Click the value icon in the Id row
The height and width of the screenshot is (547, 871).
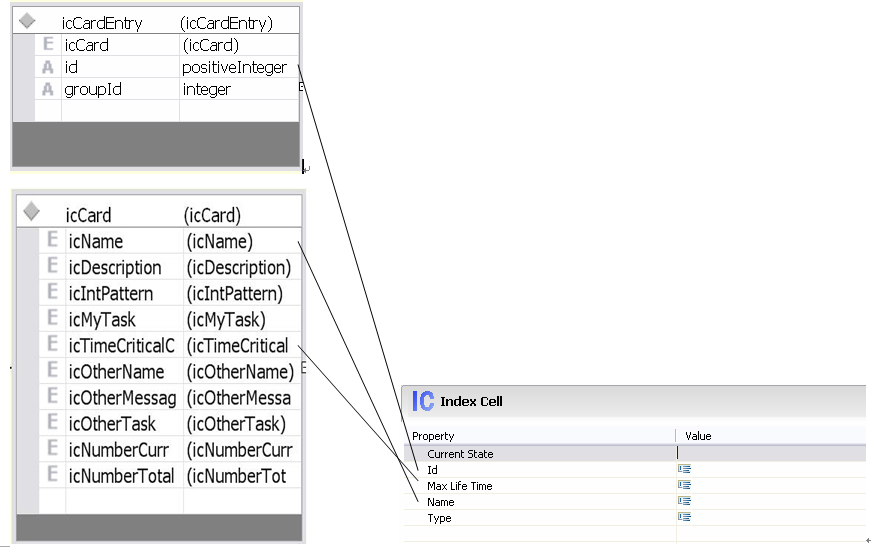[684, 469]
